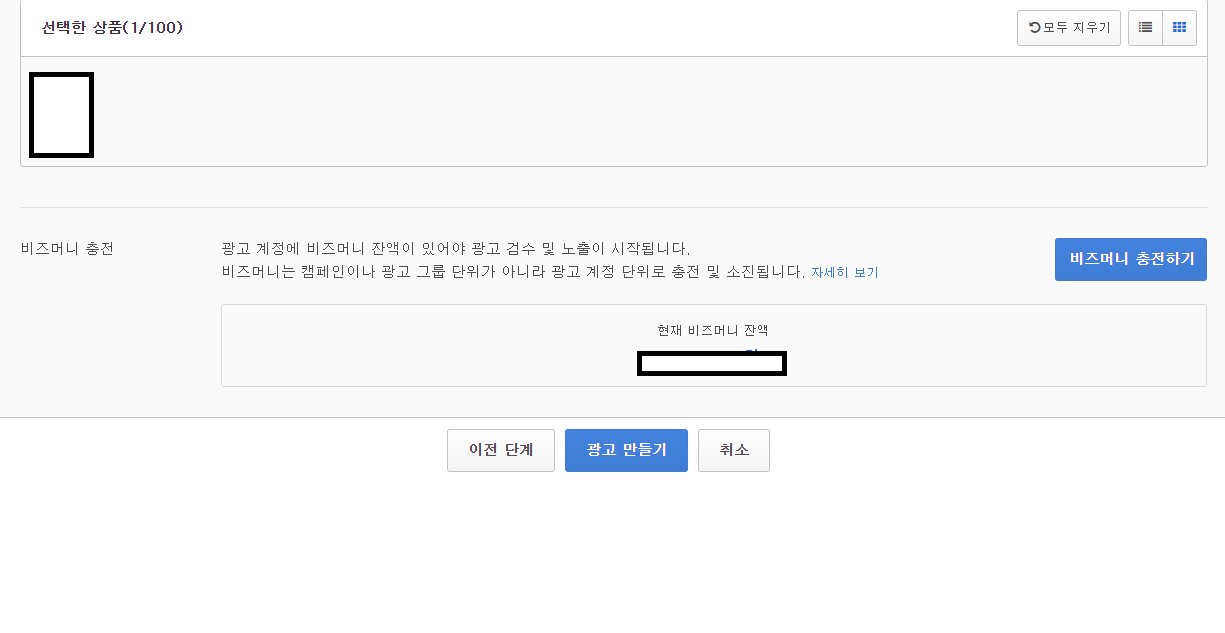This screenshot has width=1225, height=633.
Task: Click the 비즈머니 충전하기 button
Action: (1131, 259)
